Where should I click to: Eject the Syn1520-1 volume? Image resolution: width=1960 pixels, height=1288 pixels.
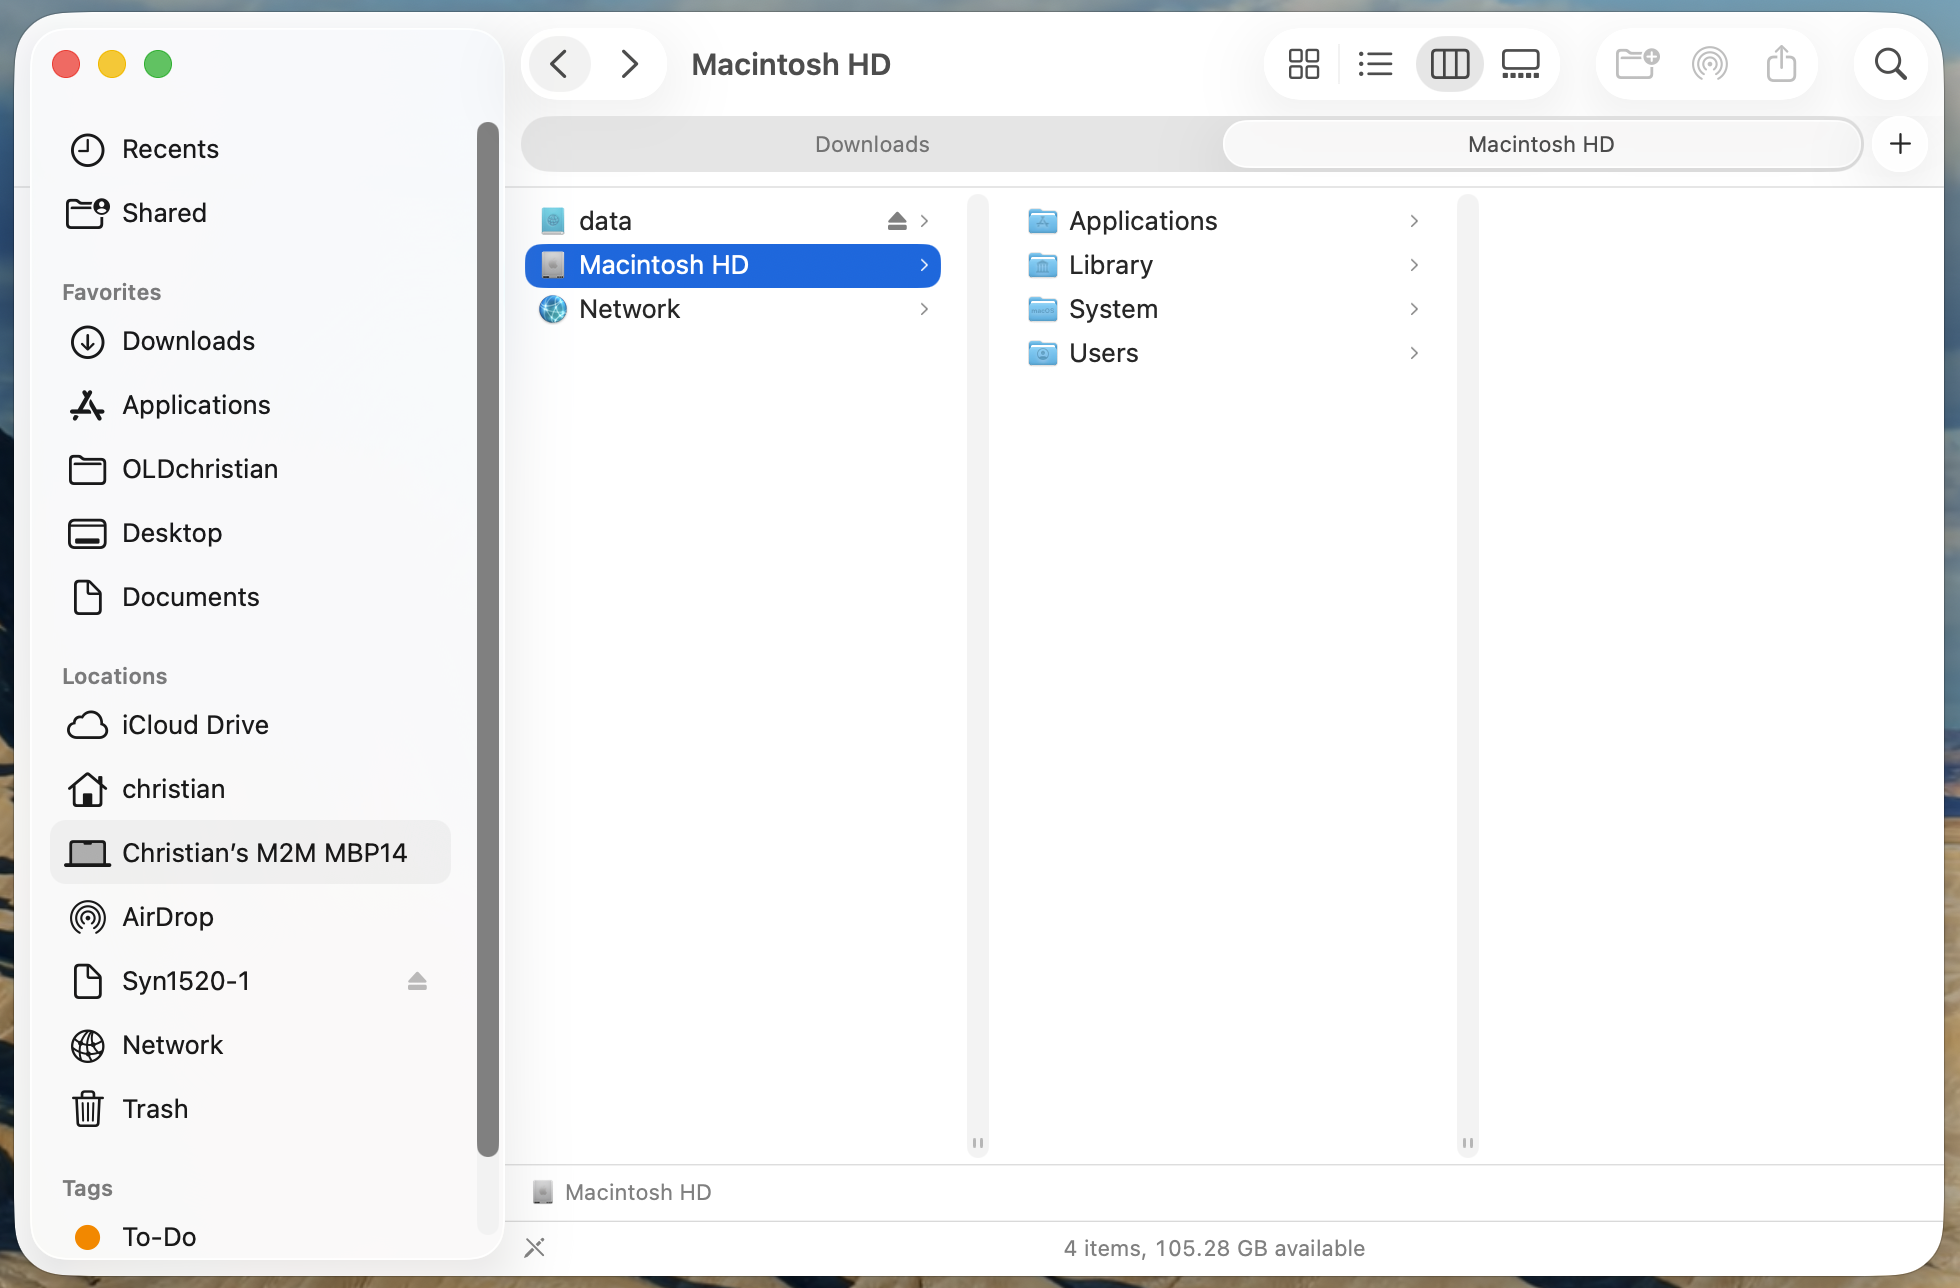coord(417,981)
